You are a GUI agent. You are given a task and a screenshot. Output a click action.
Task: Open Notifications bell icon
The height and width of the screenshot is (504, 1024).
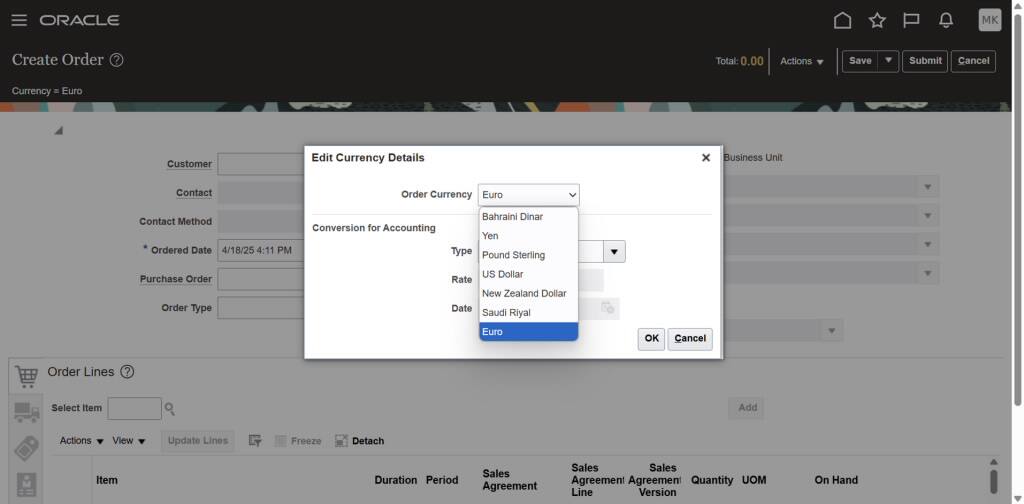[x=946, y=21]
